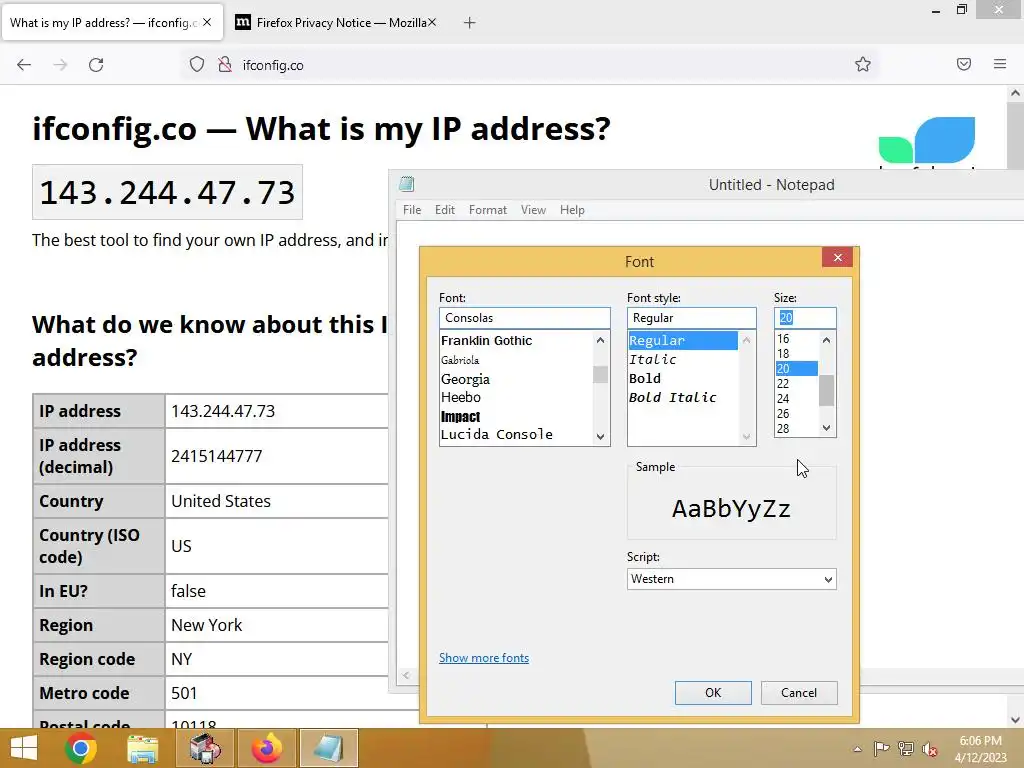This screenshot has width=1024, height=768.
Task: Open the Script dropdown showing Western
Action: [731, 579]
